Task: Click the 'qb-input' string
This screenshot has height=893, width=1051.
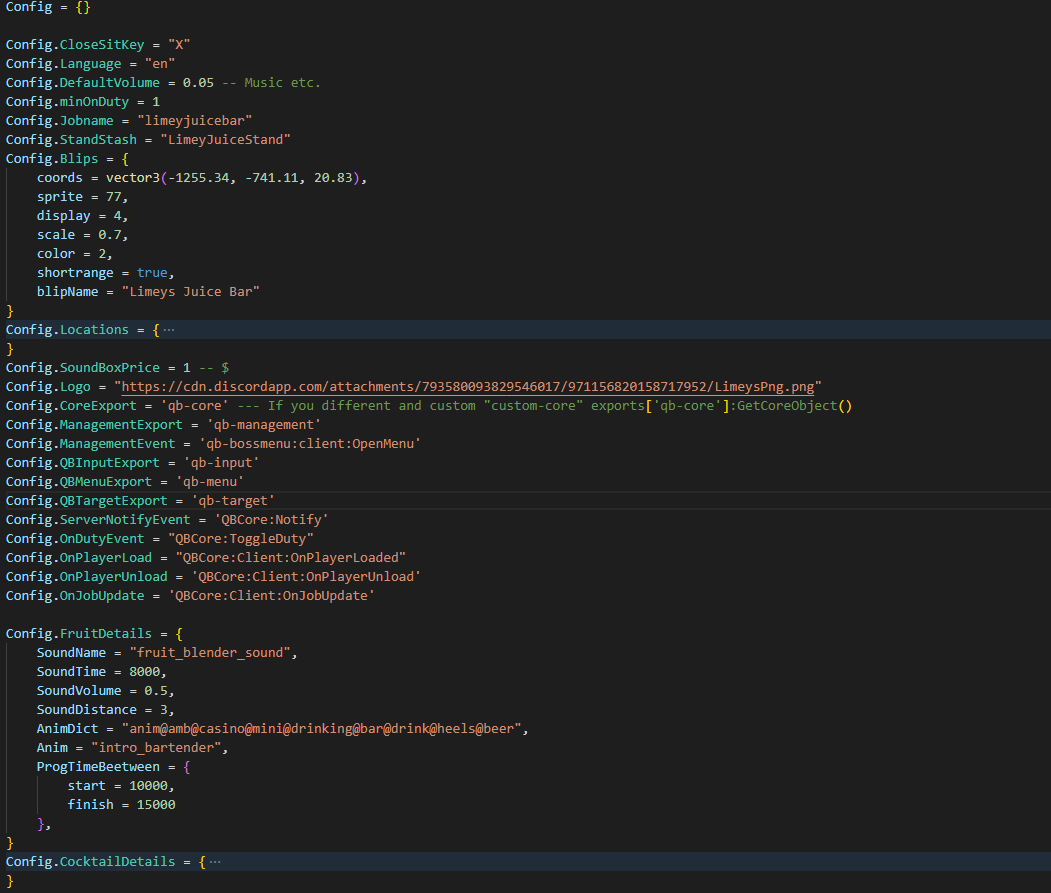Action: click(221, 463)
